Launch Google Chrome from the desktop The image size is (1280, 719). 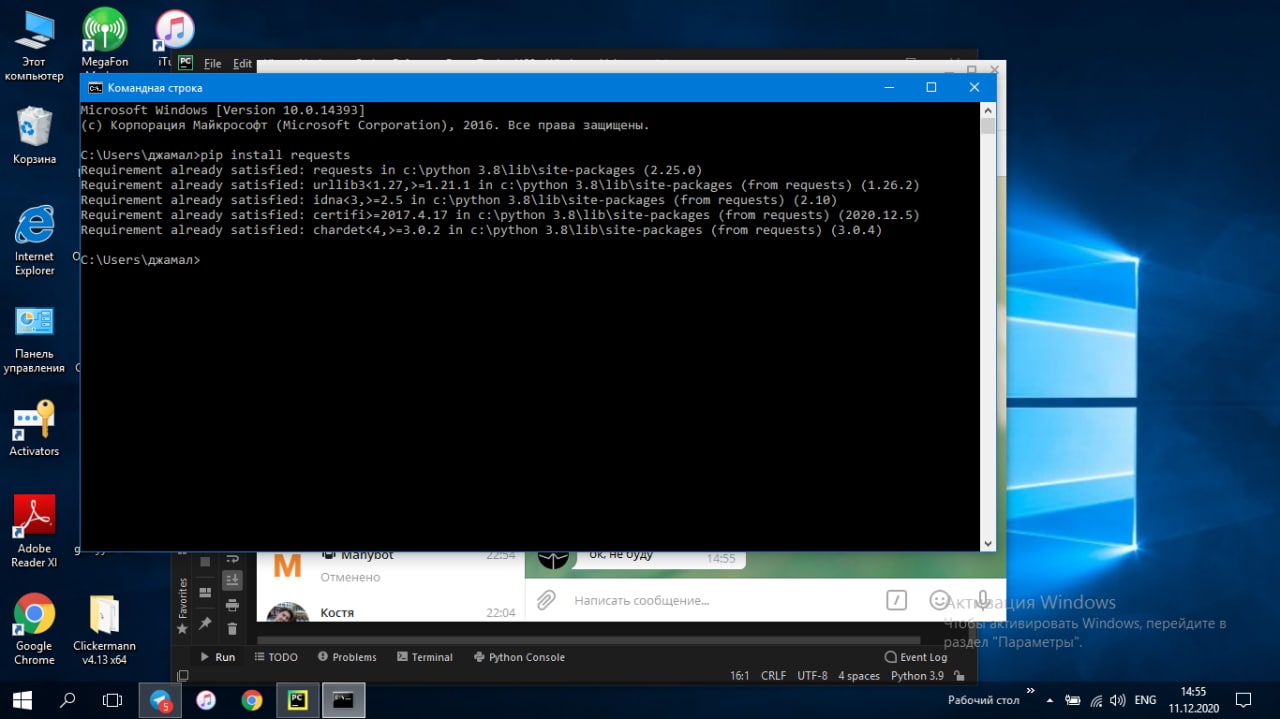click(x=34, y=630)
